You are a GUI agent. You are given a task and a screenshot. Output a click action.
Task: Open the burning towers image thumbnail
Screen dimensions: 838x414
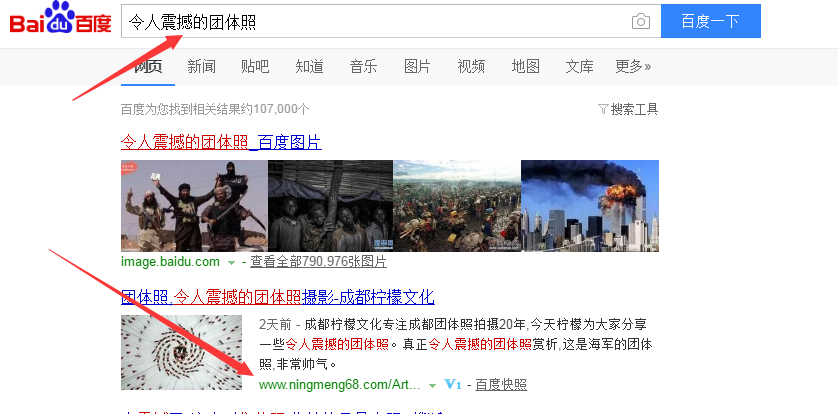coord(590,206)
